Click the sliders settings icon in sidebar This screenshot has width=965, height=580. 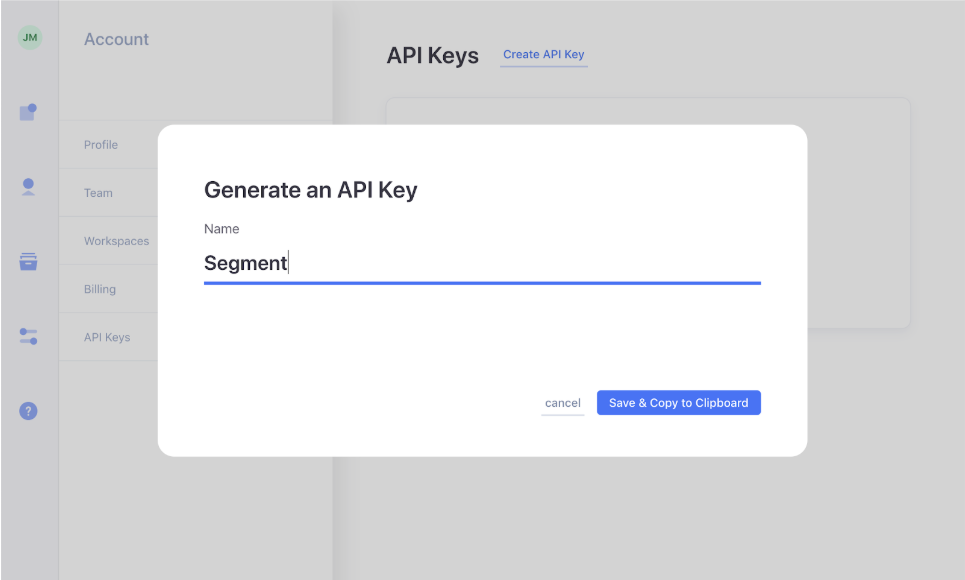(28, 336)
